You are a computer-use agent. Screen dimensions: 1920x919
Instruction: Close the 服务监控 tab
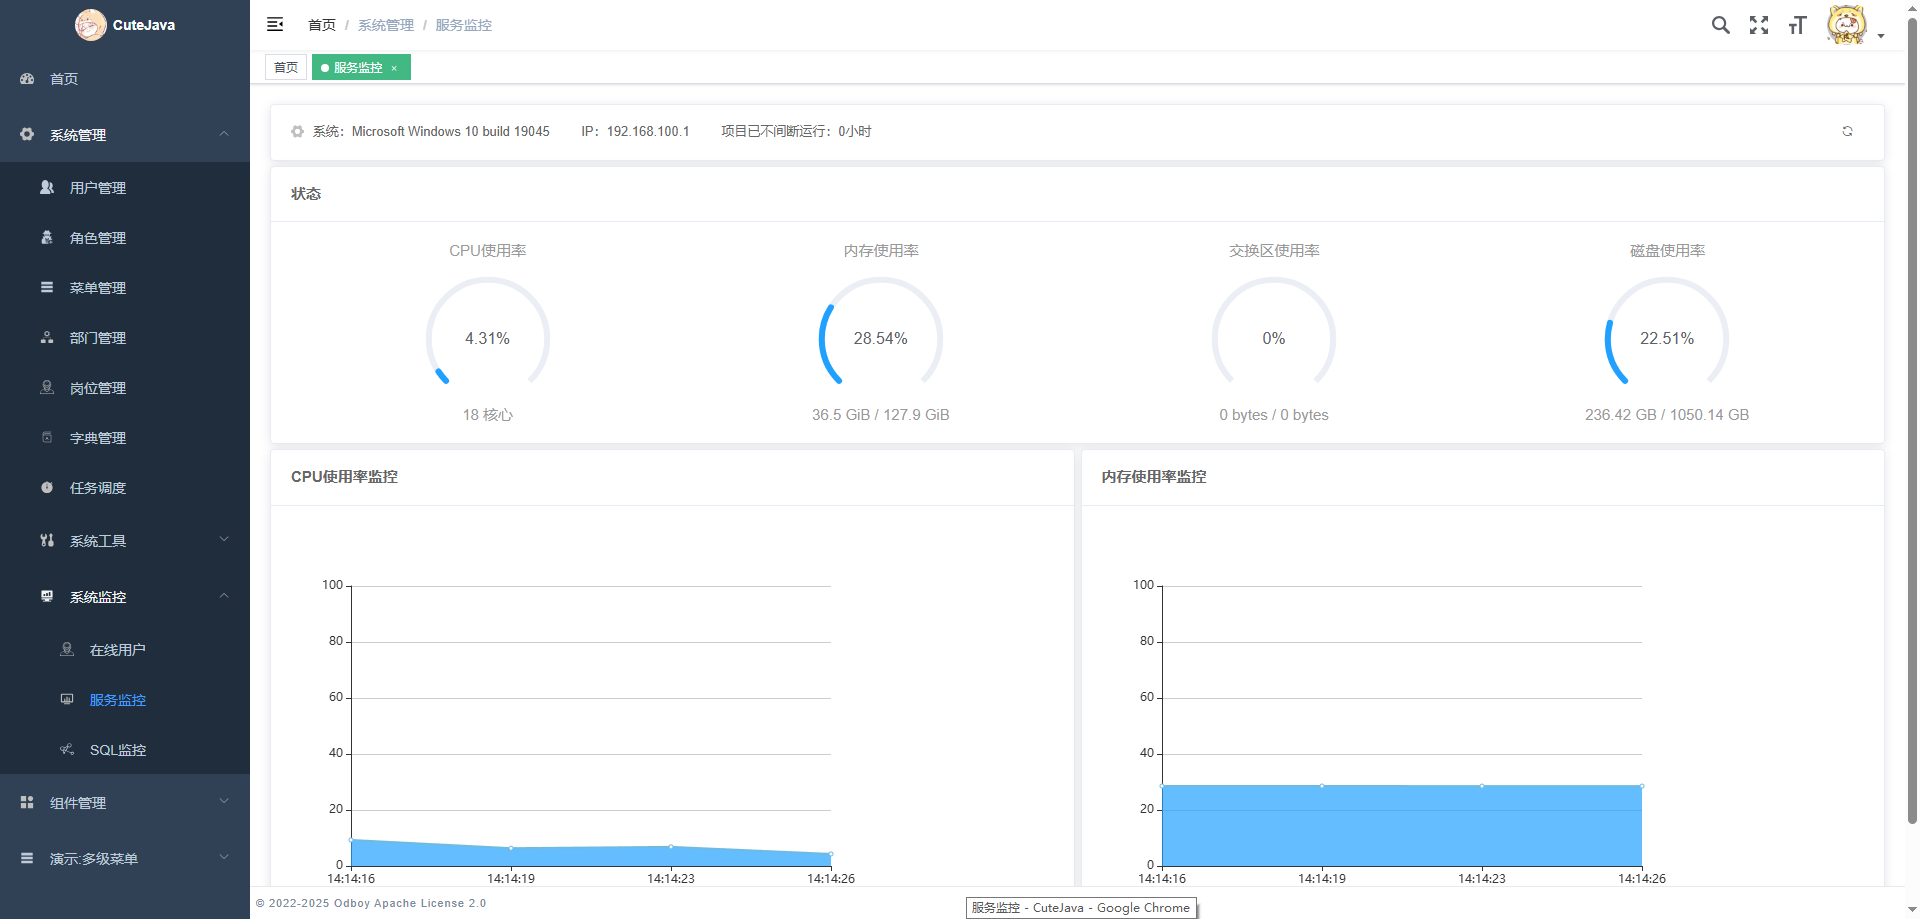point(394,68)
